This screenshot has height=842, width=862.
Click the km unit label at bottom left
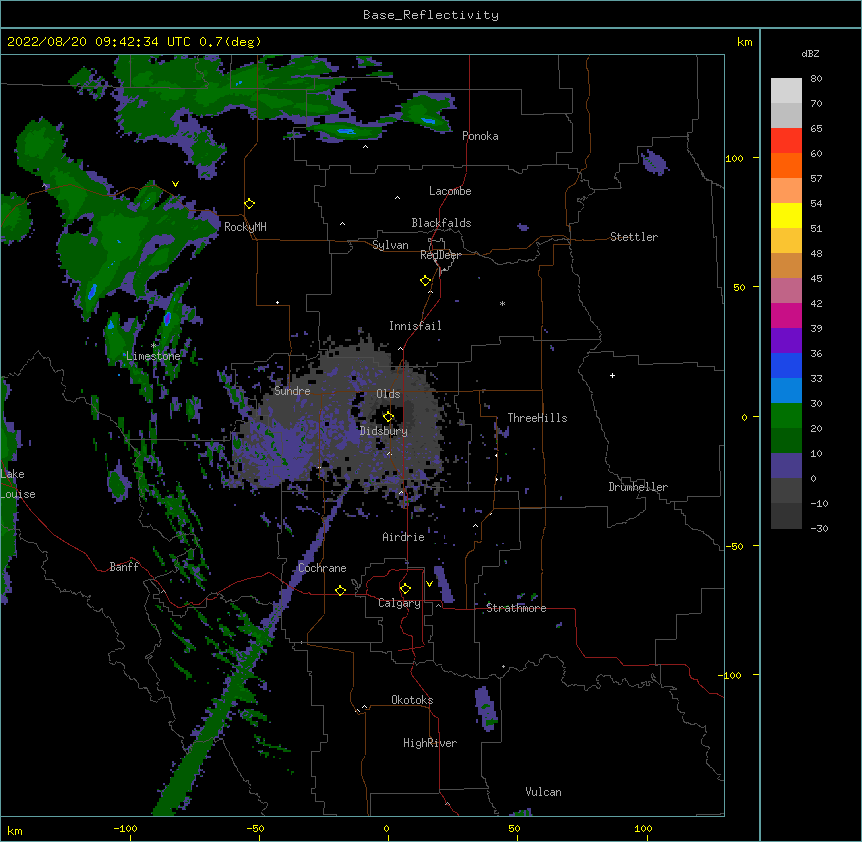pyautogui.click(x=15, y=831)
